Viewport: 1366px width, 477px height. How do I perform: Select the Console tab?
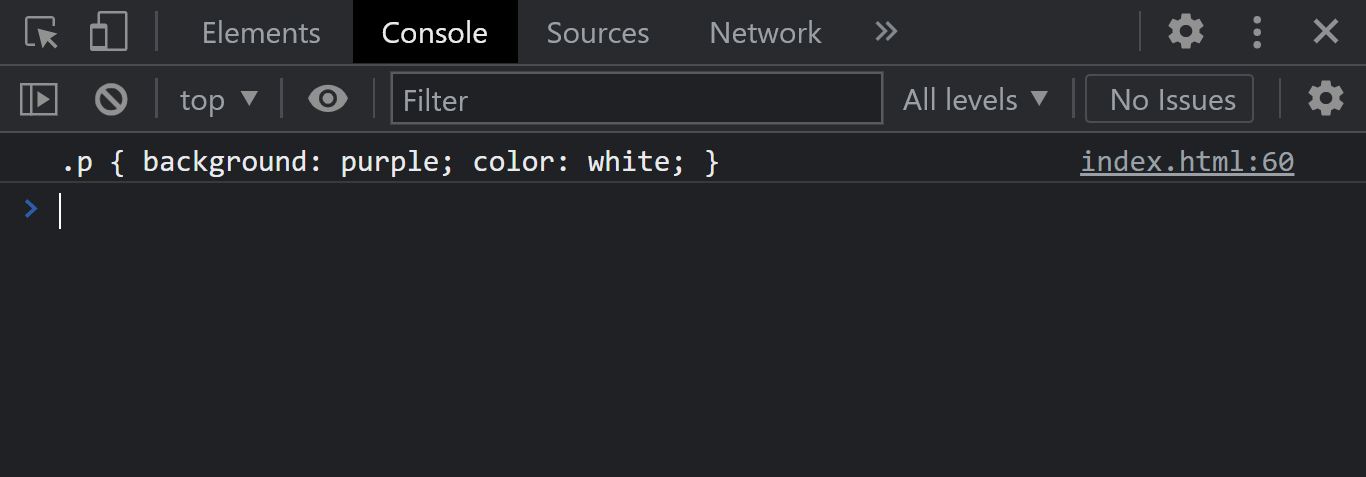[435, 33]
